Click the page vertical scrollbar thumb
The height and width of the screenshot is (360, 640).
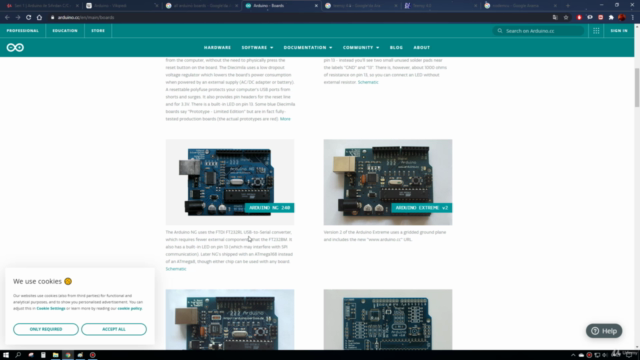[637, 88]
